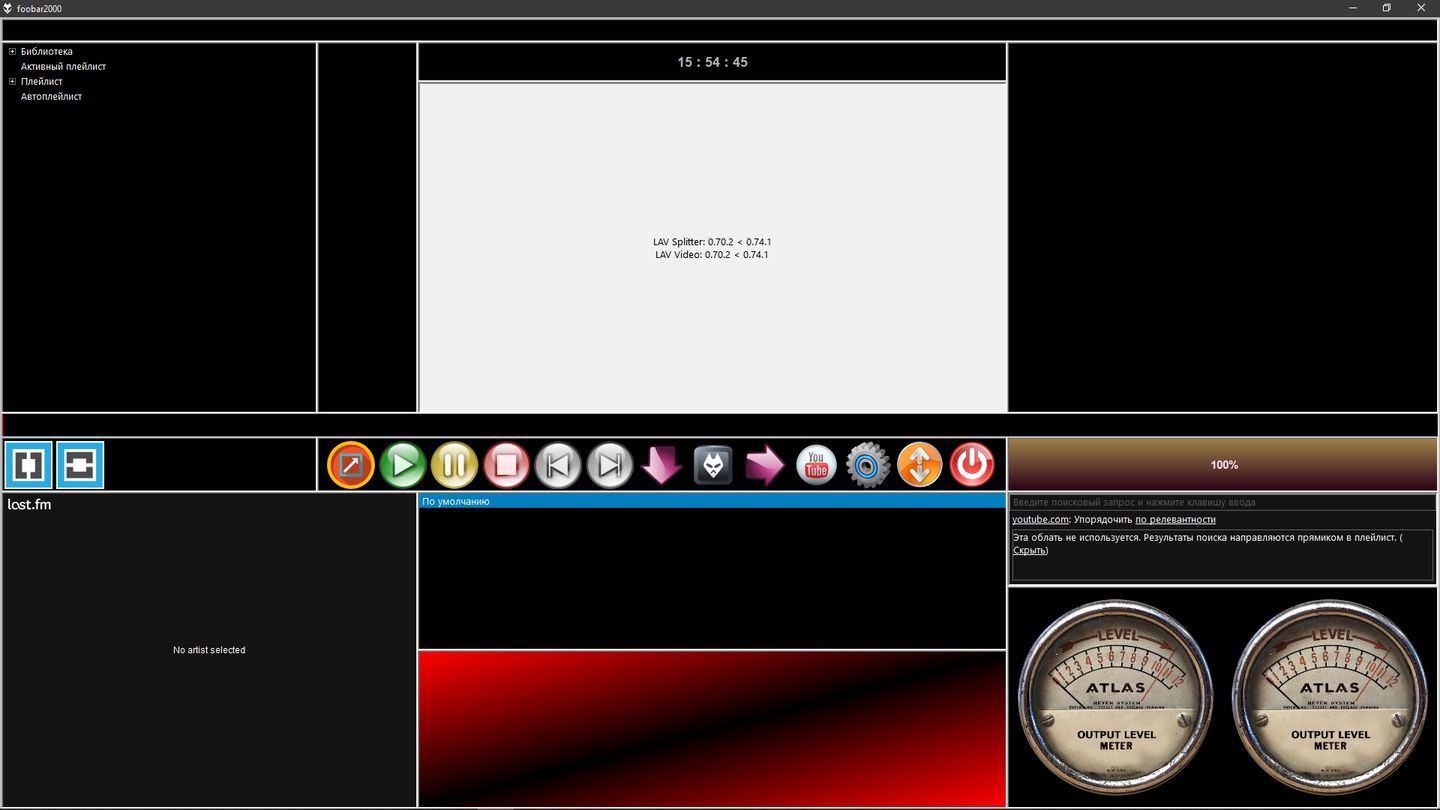Skip to the next track
1440x810 pixels.
(610, 465)
